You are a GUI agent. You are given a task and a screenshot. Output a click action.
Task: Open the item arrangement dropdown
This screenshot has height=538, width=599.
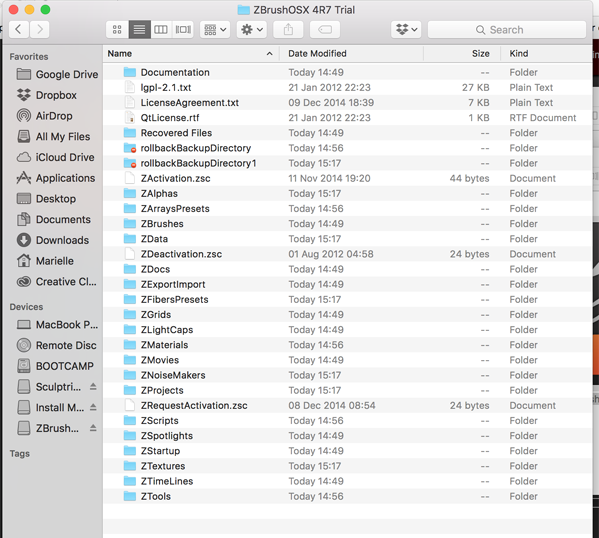pyautogui.click(x=215, y=29)
